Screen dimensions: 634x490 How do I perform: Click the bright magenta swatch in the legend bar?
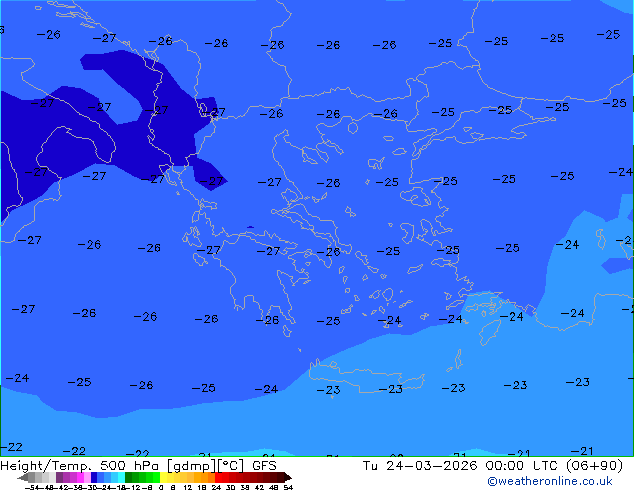(x=80, y=477)
